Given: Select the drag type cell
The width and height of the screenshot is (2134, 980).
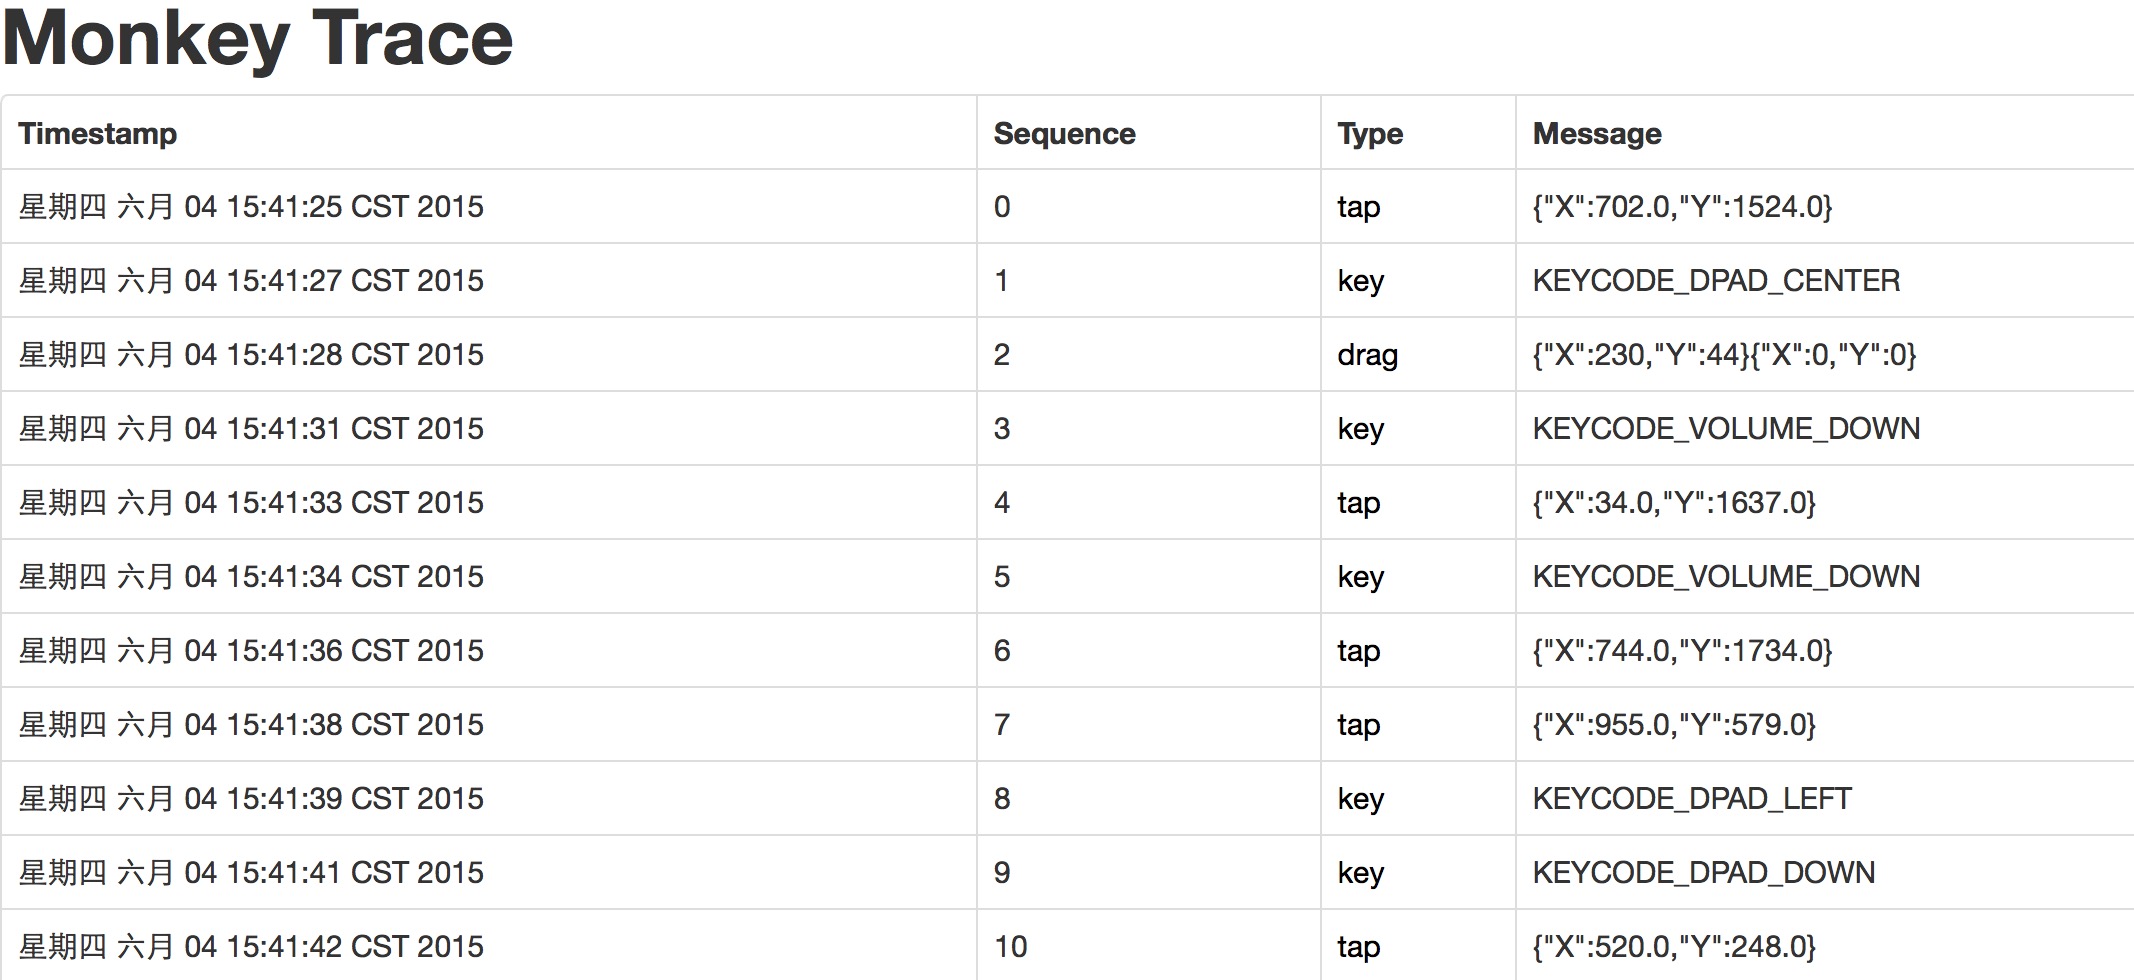Looking at the screenshot, I should coord(1367,355).
